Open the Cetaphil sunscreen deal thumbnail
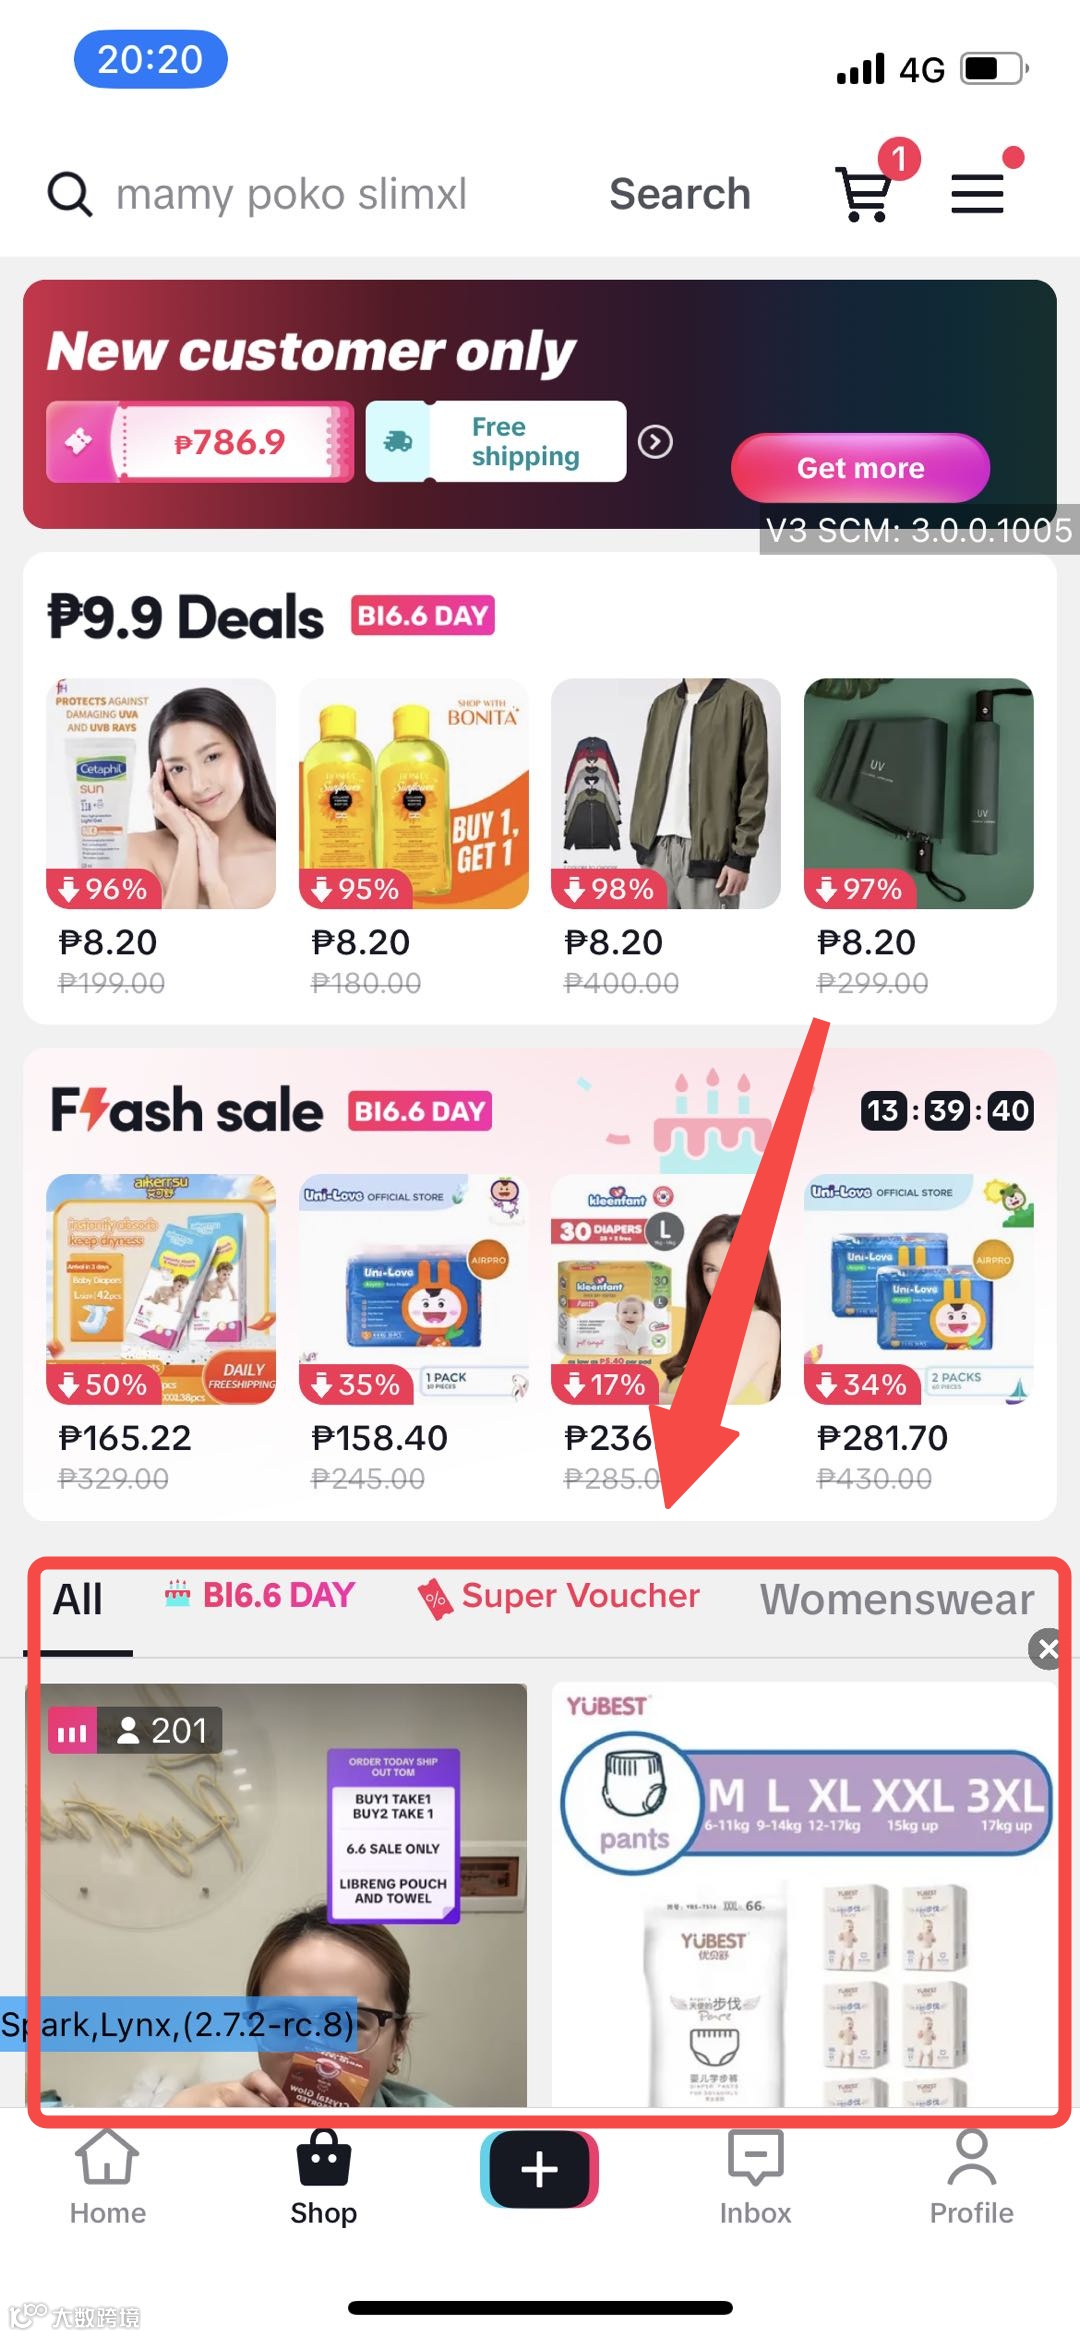1080x2337 pixels. pyautogui.click(x=161, y=793)
